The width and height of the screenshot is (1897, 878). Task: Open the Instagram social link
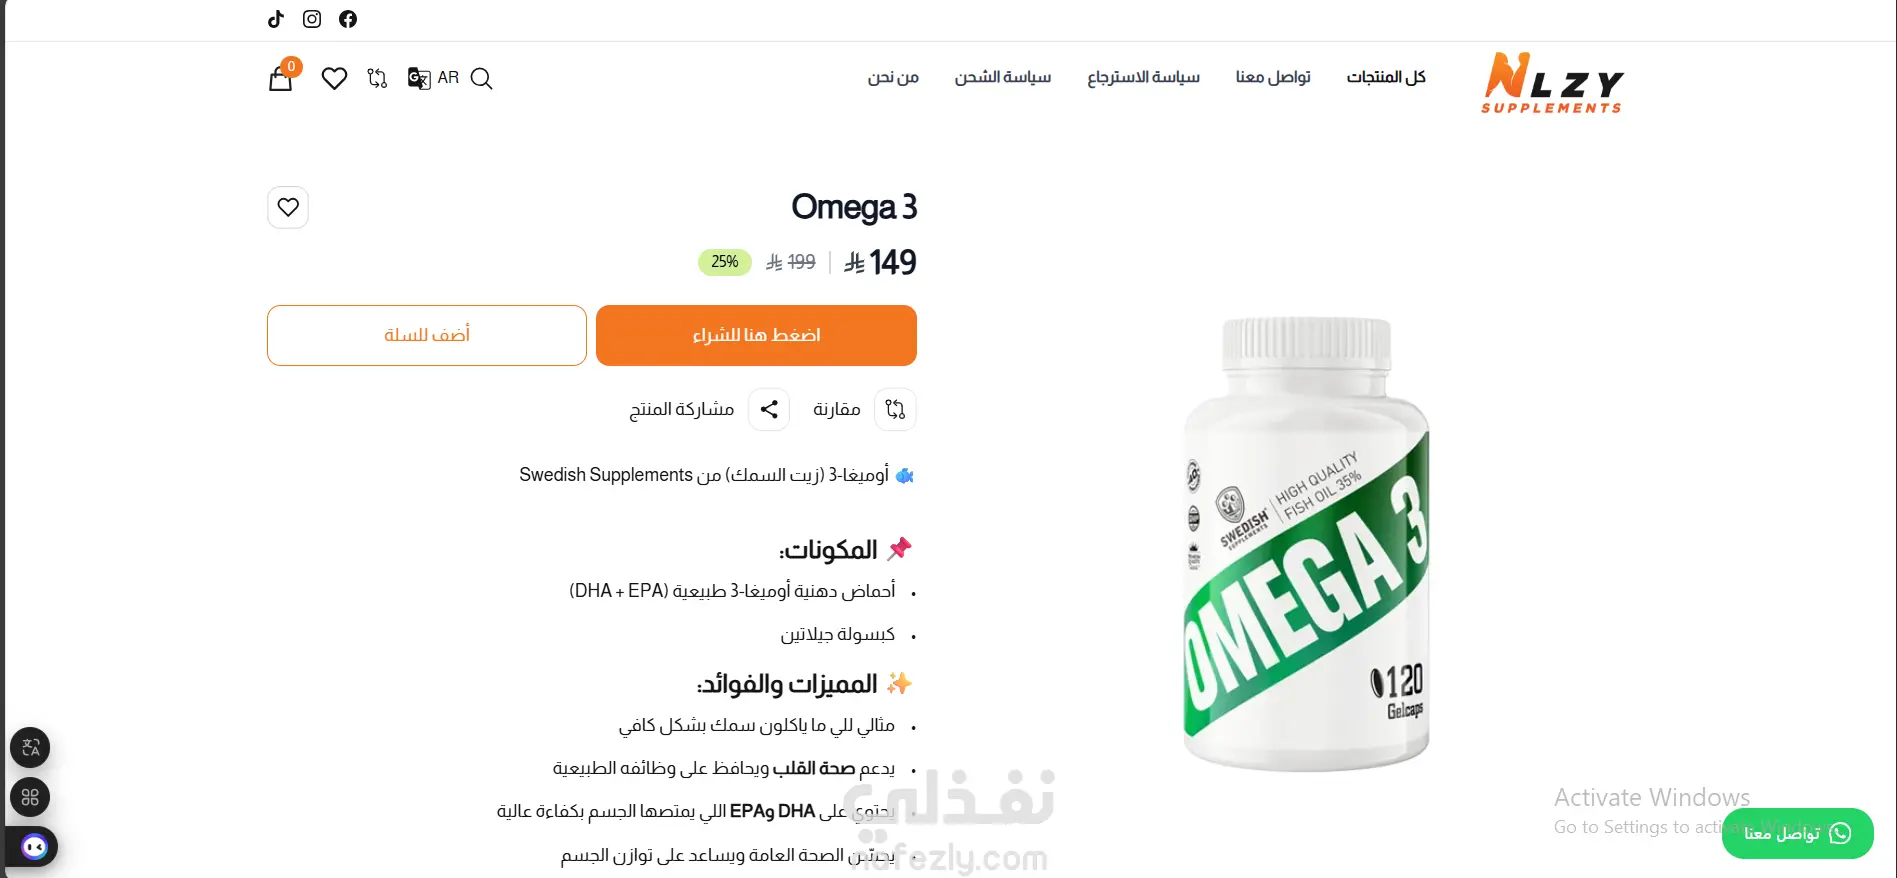(x=312, y=19)
